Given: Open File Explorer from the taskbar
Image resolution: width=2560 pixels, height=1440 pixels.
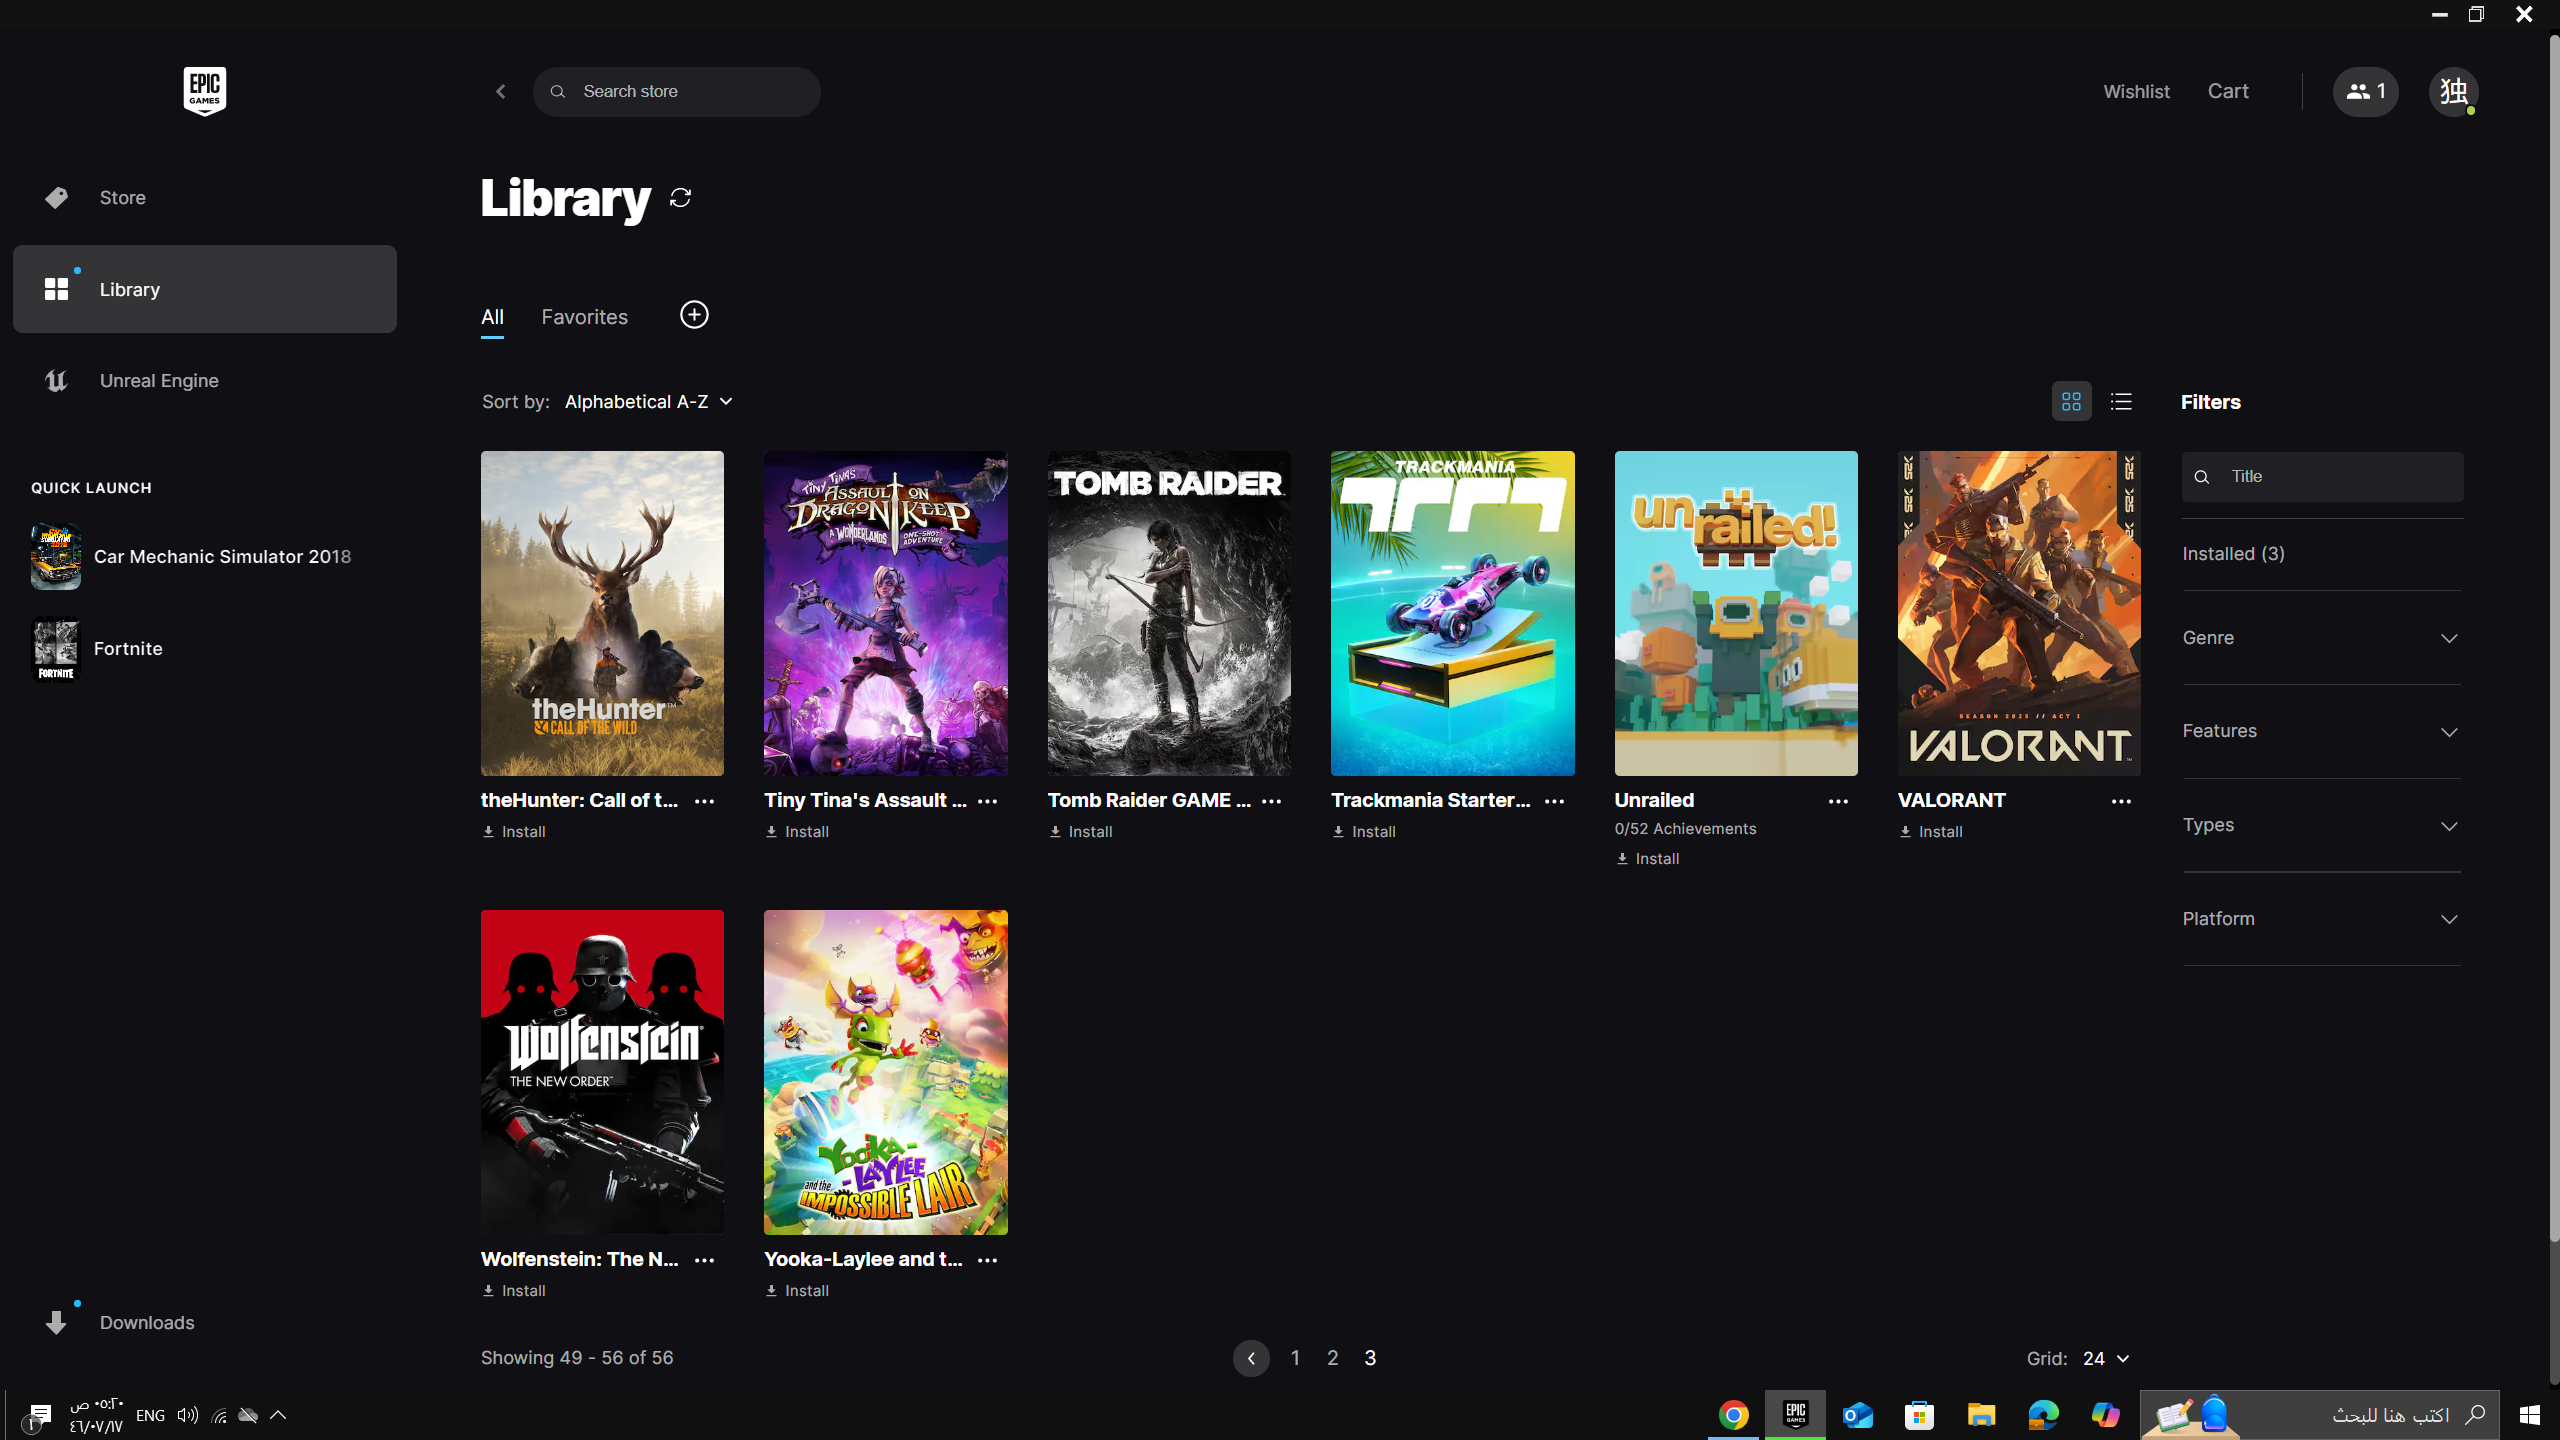Looking at the screenshot, I should point(1981,1415).
